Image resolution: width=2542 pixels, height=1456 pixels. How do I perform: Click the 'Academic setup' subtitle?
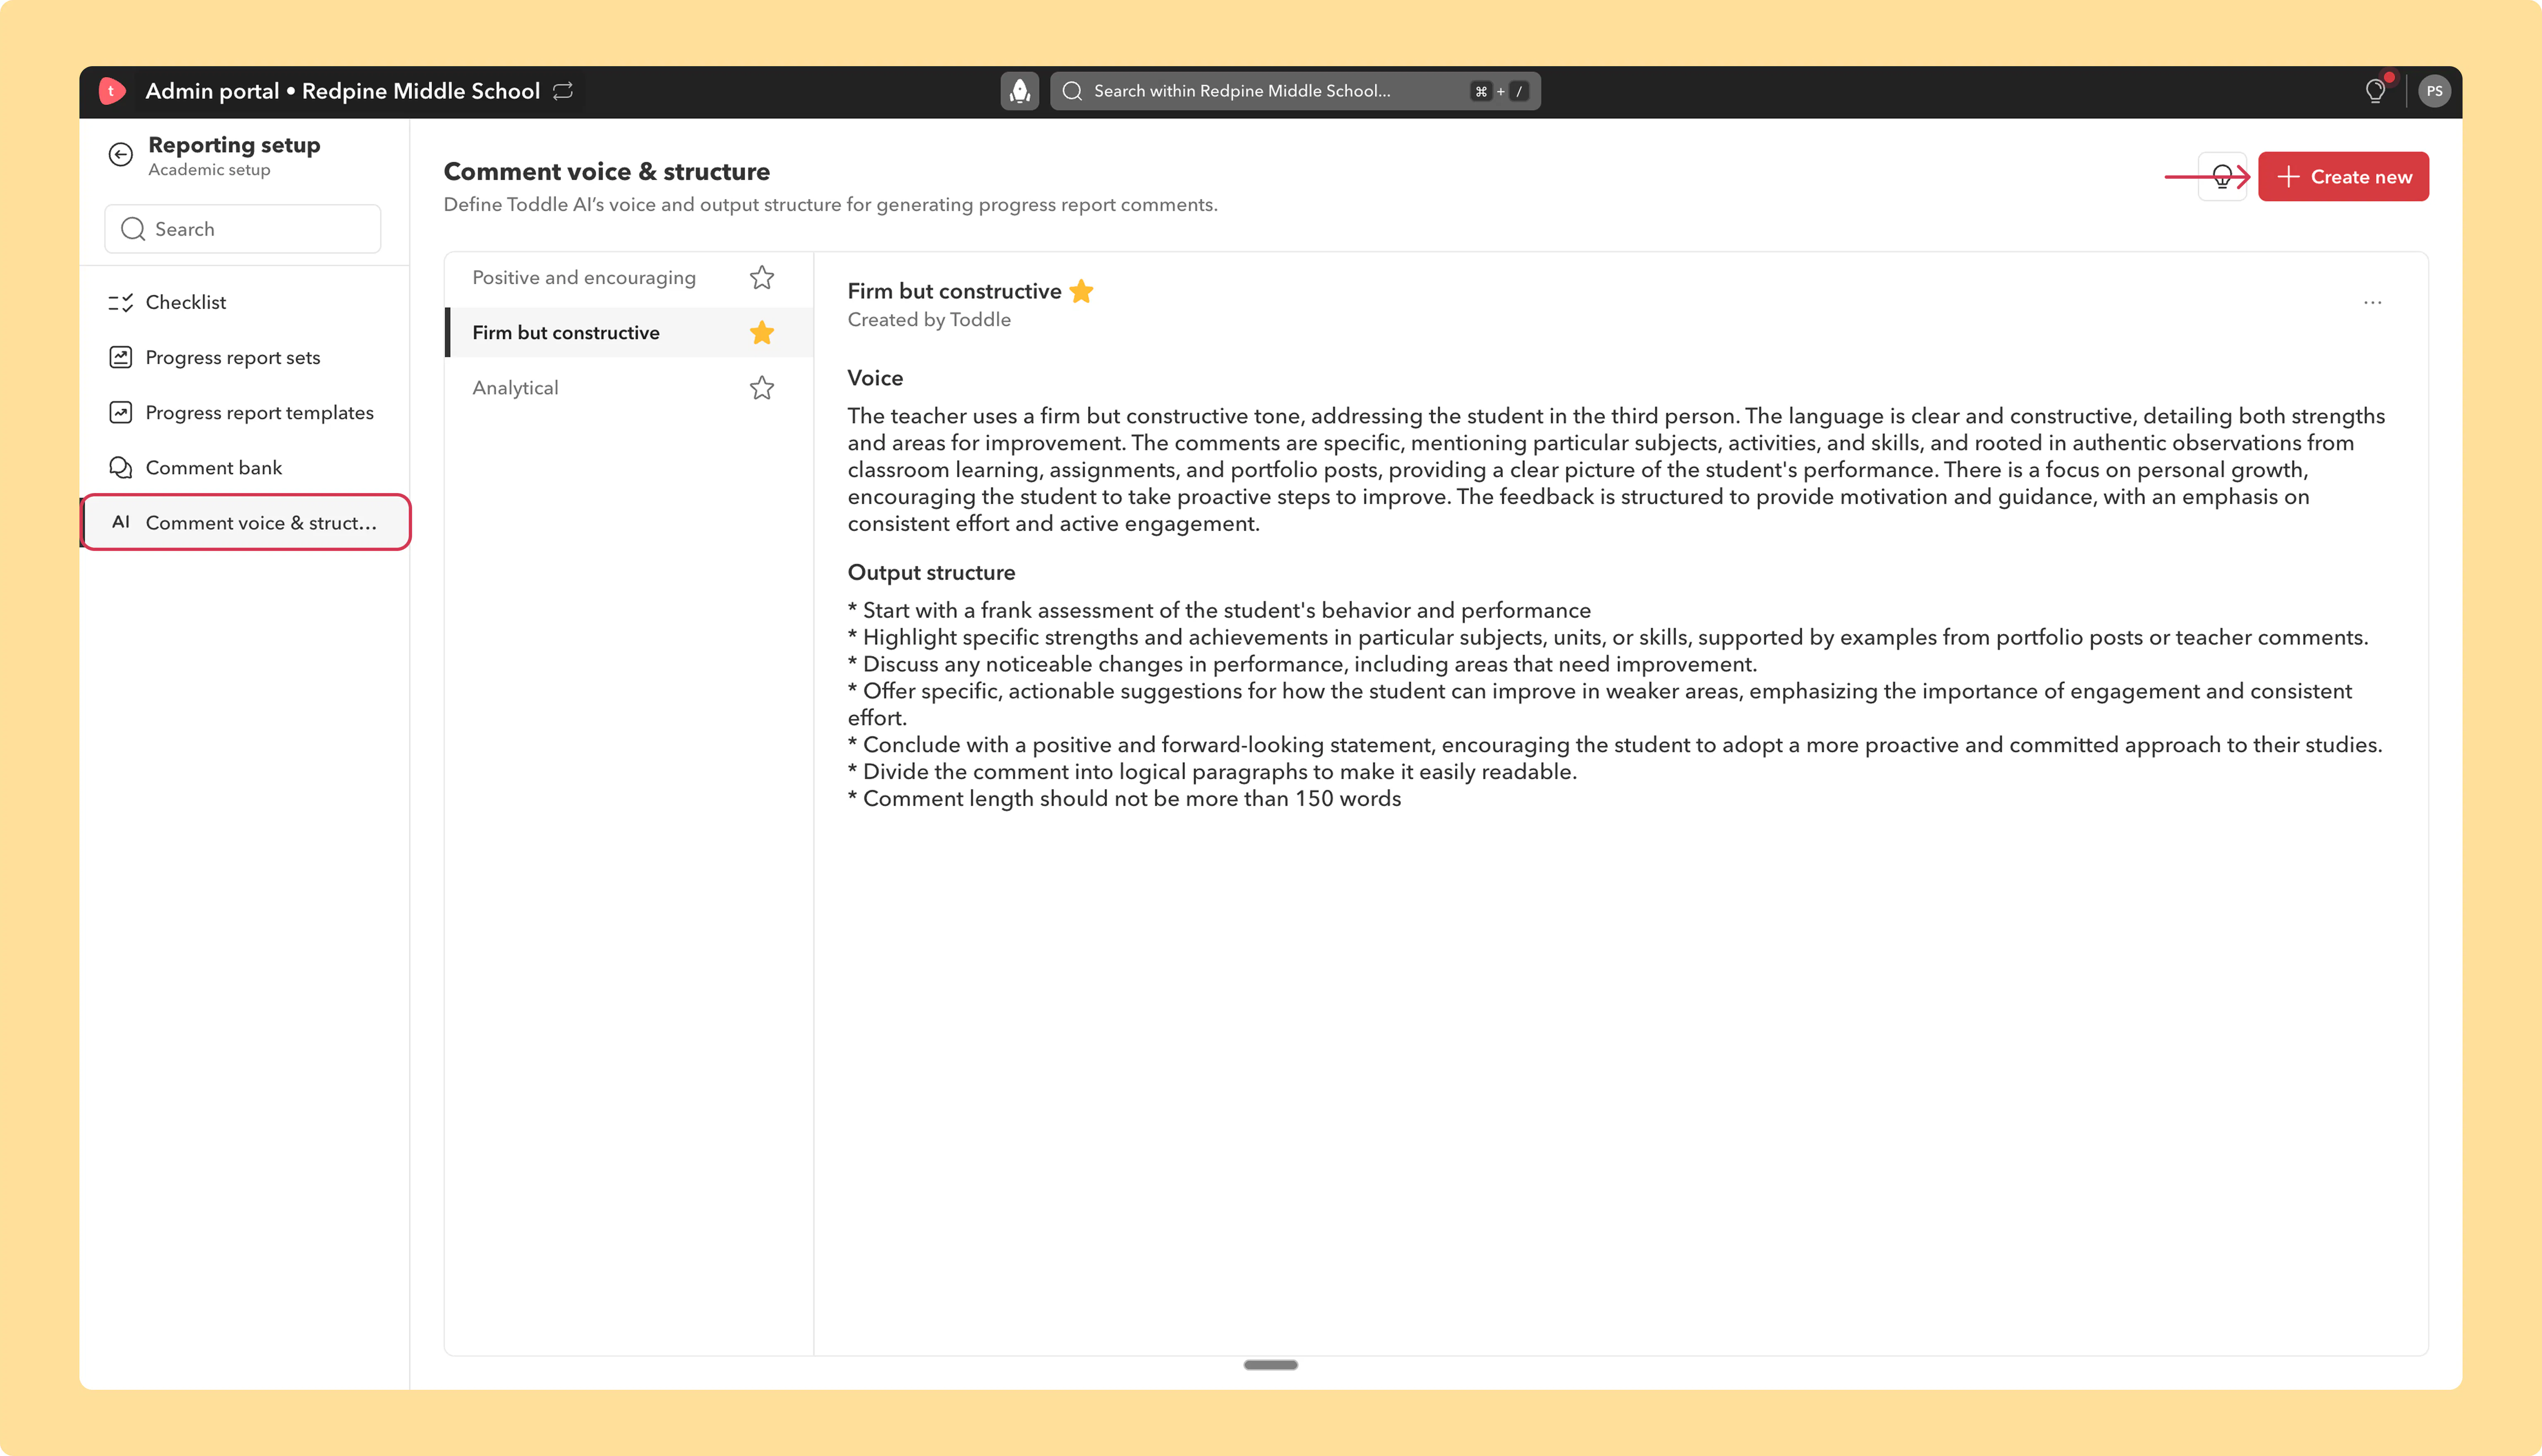pos(209,170)
